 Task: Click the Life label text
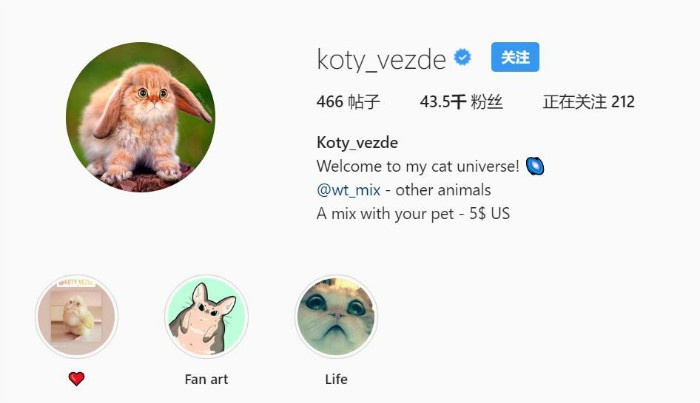click(336, 379)
